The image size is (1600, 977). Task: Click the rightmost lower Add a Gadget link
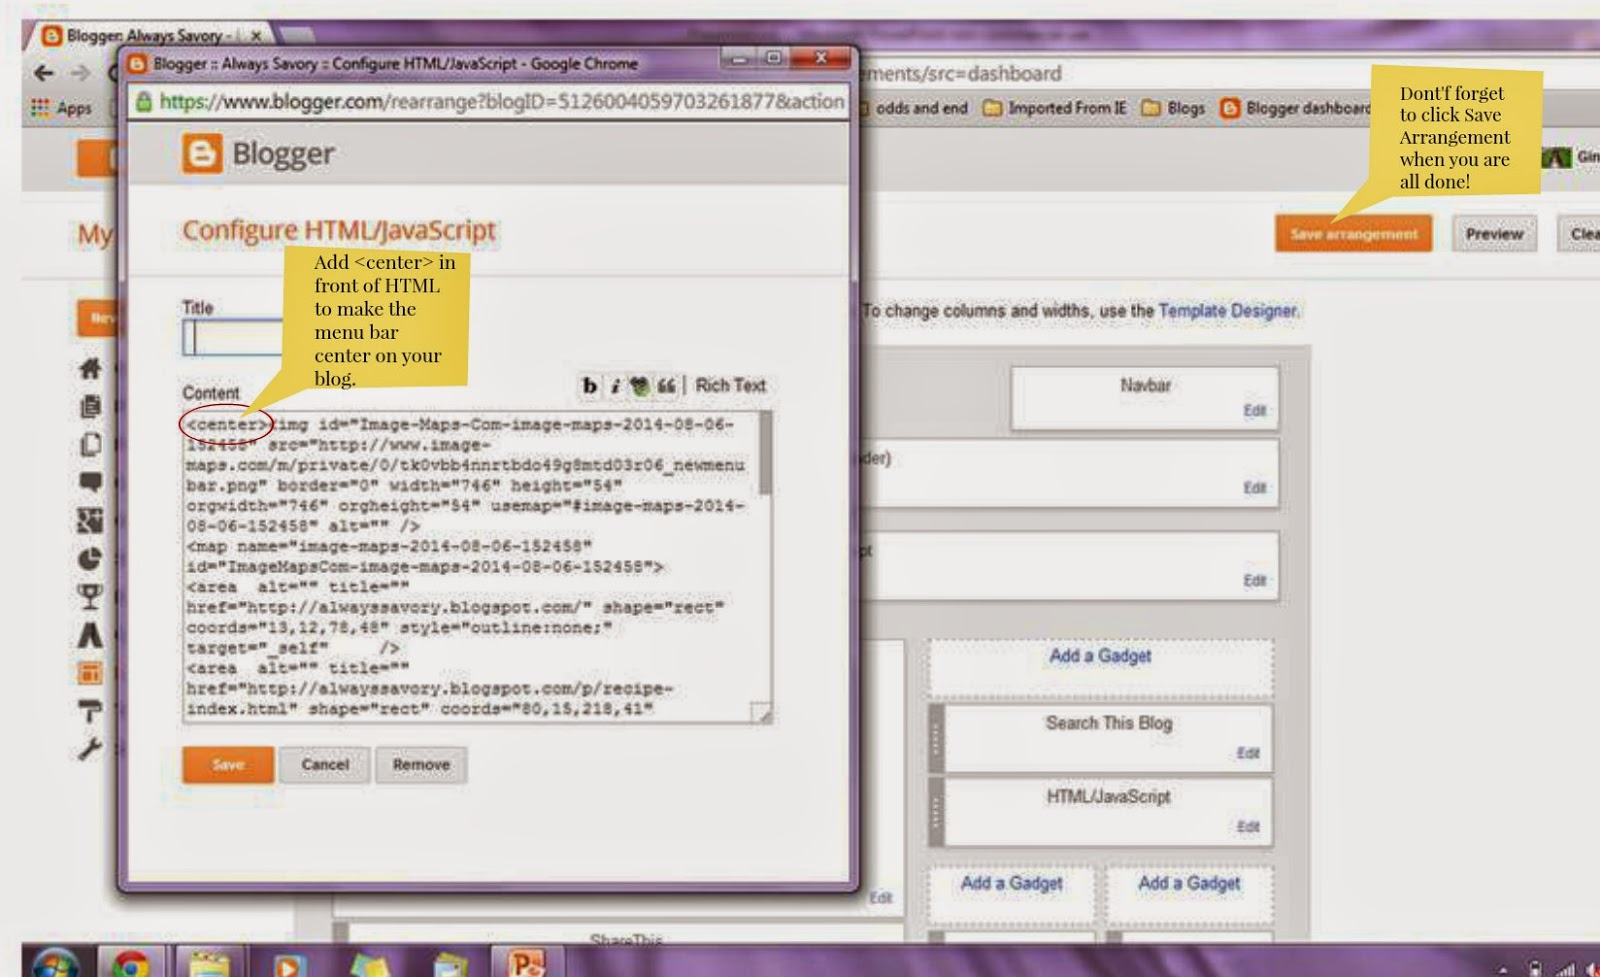coord(1189,884)
